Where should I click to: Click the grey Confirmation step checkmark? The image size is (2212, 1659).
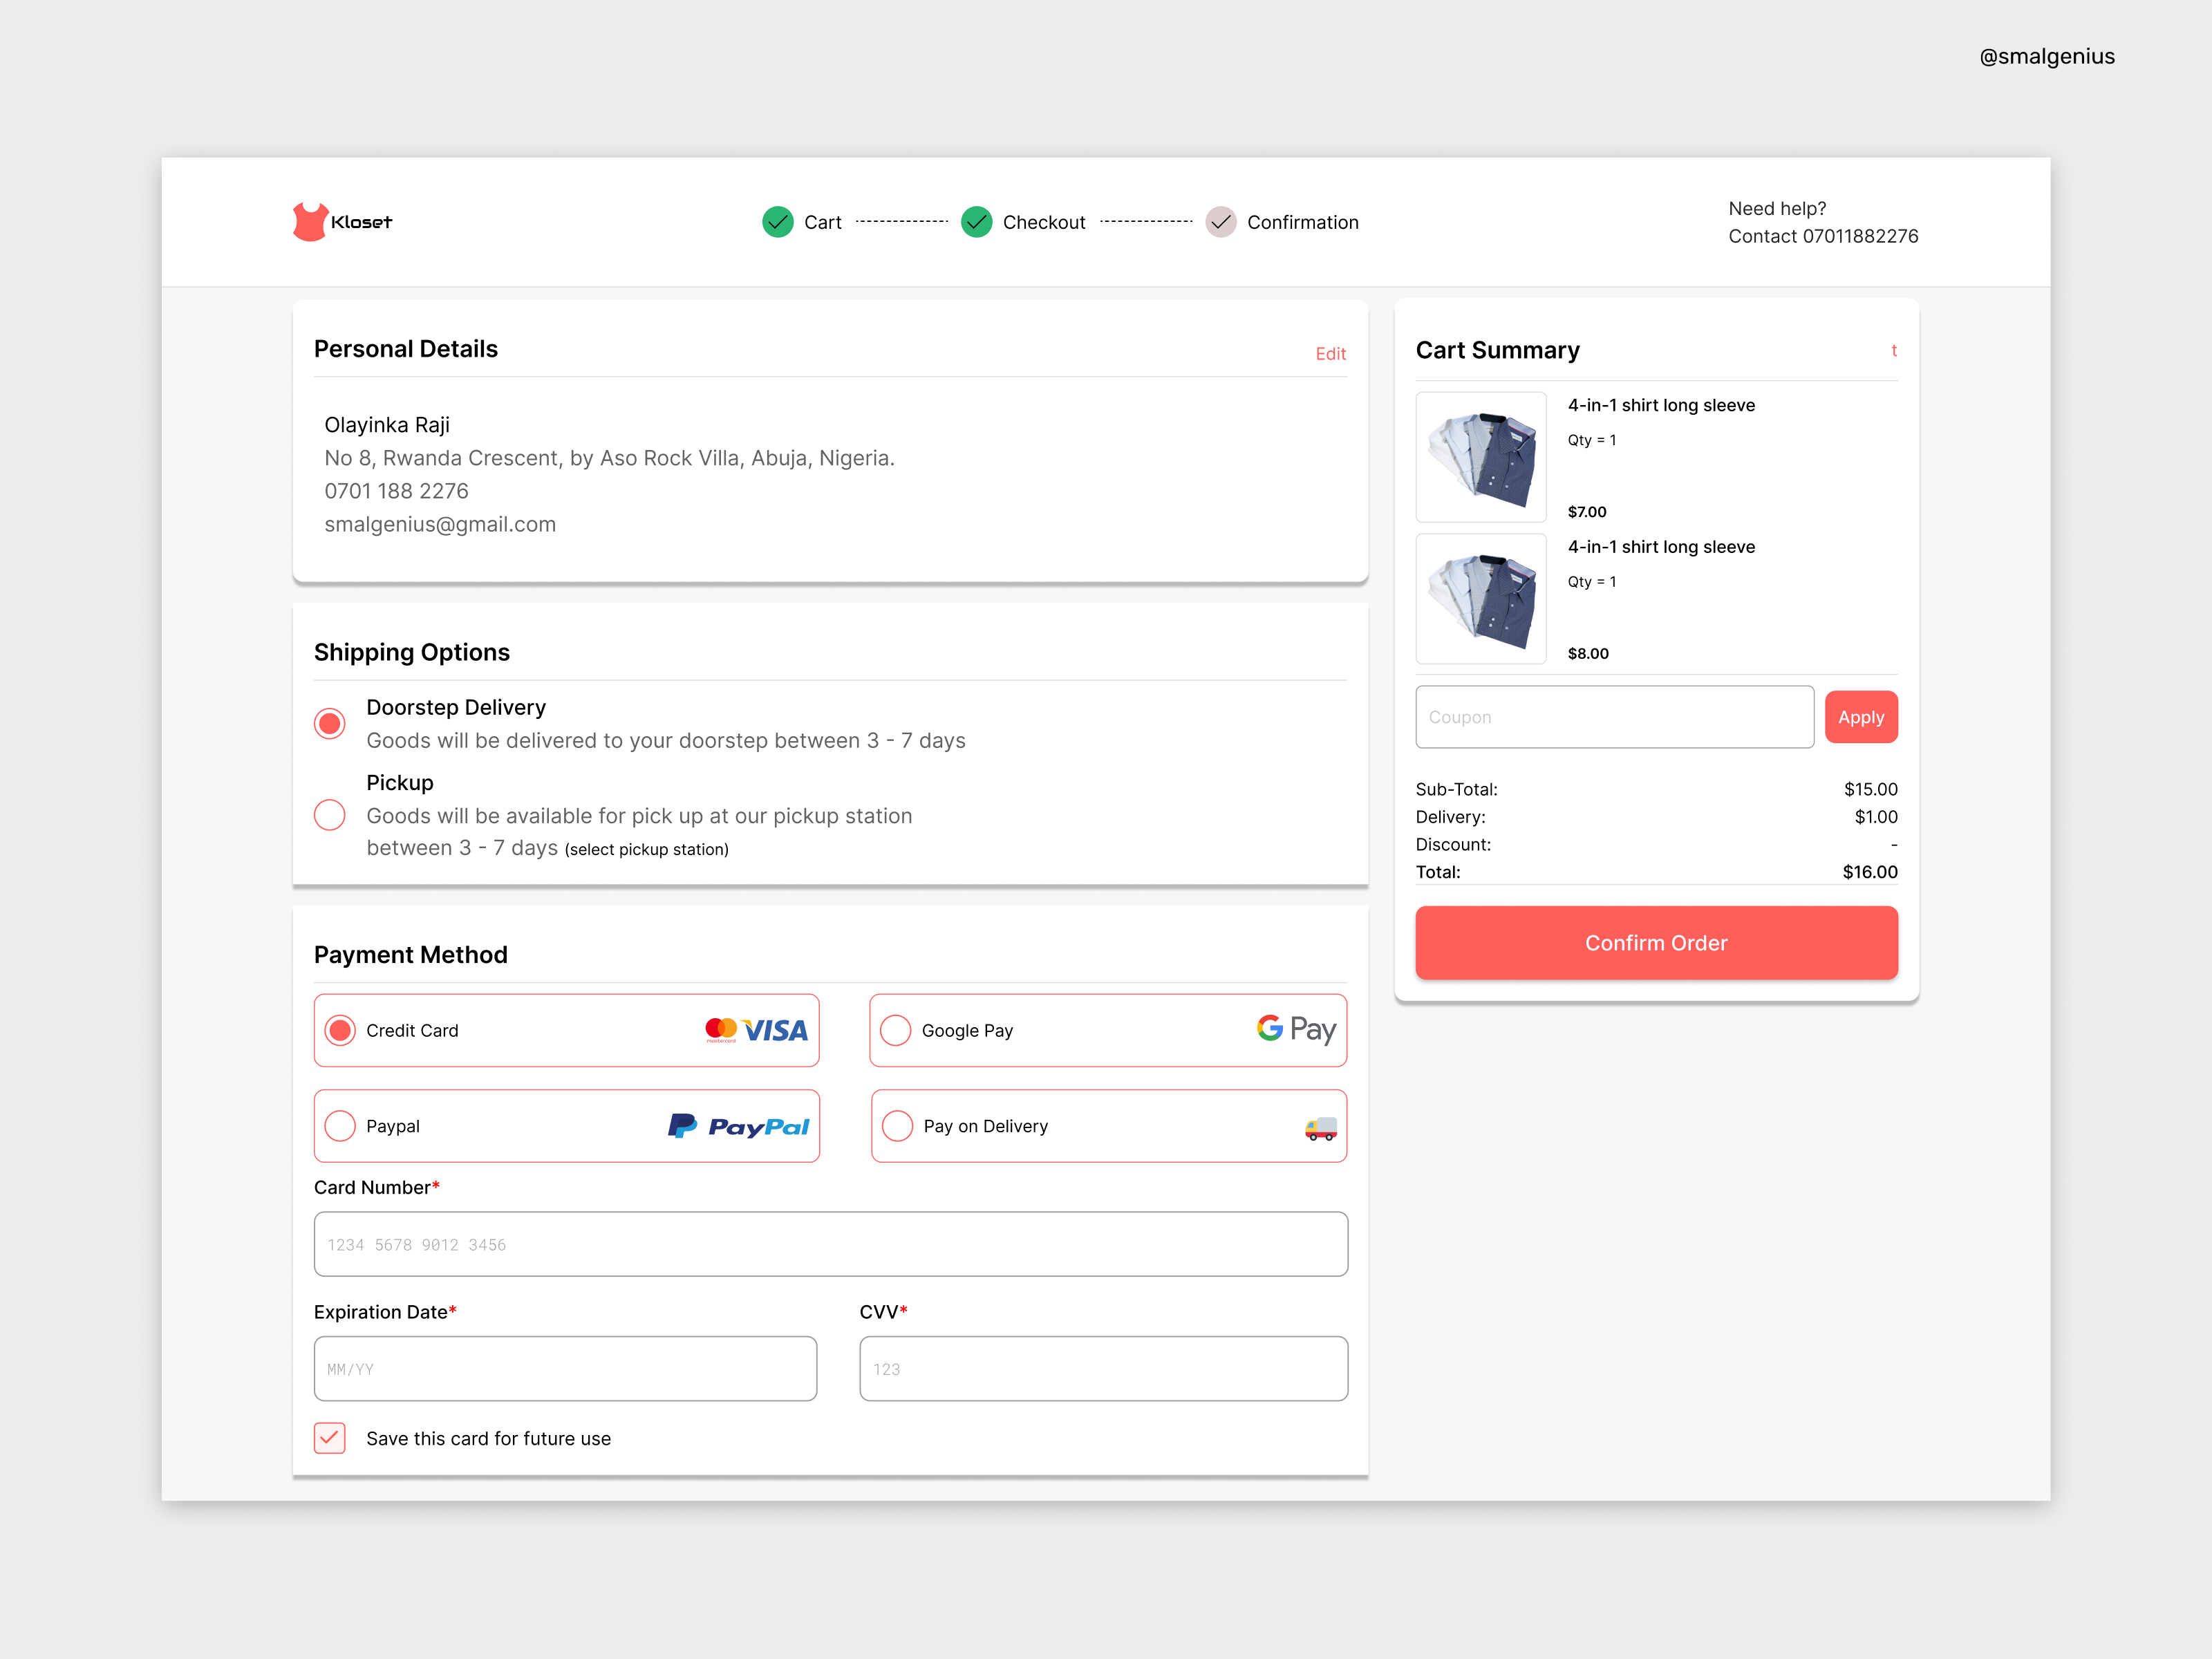(1220, 222)
